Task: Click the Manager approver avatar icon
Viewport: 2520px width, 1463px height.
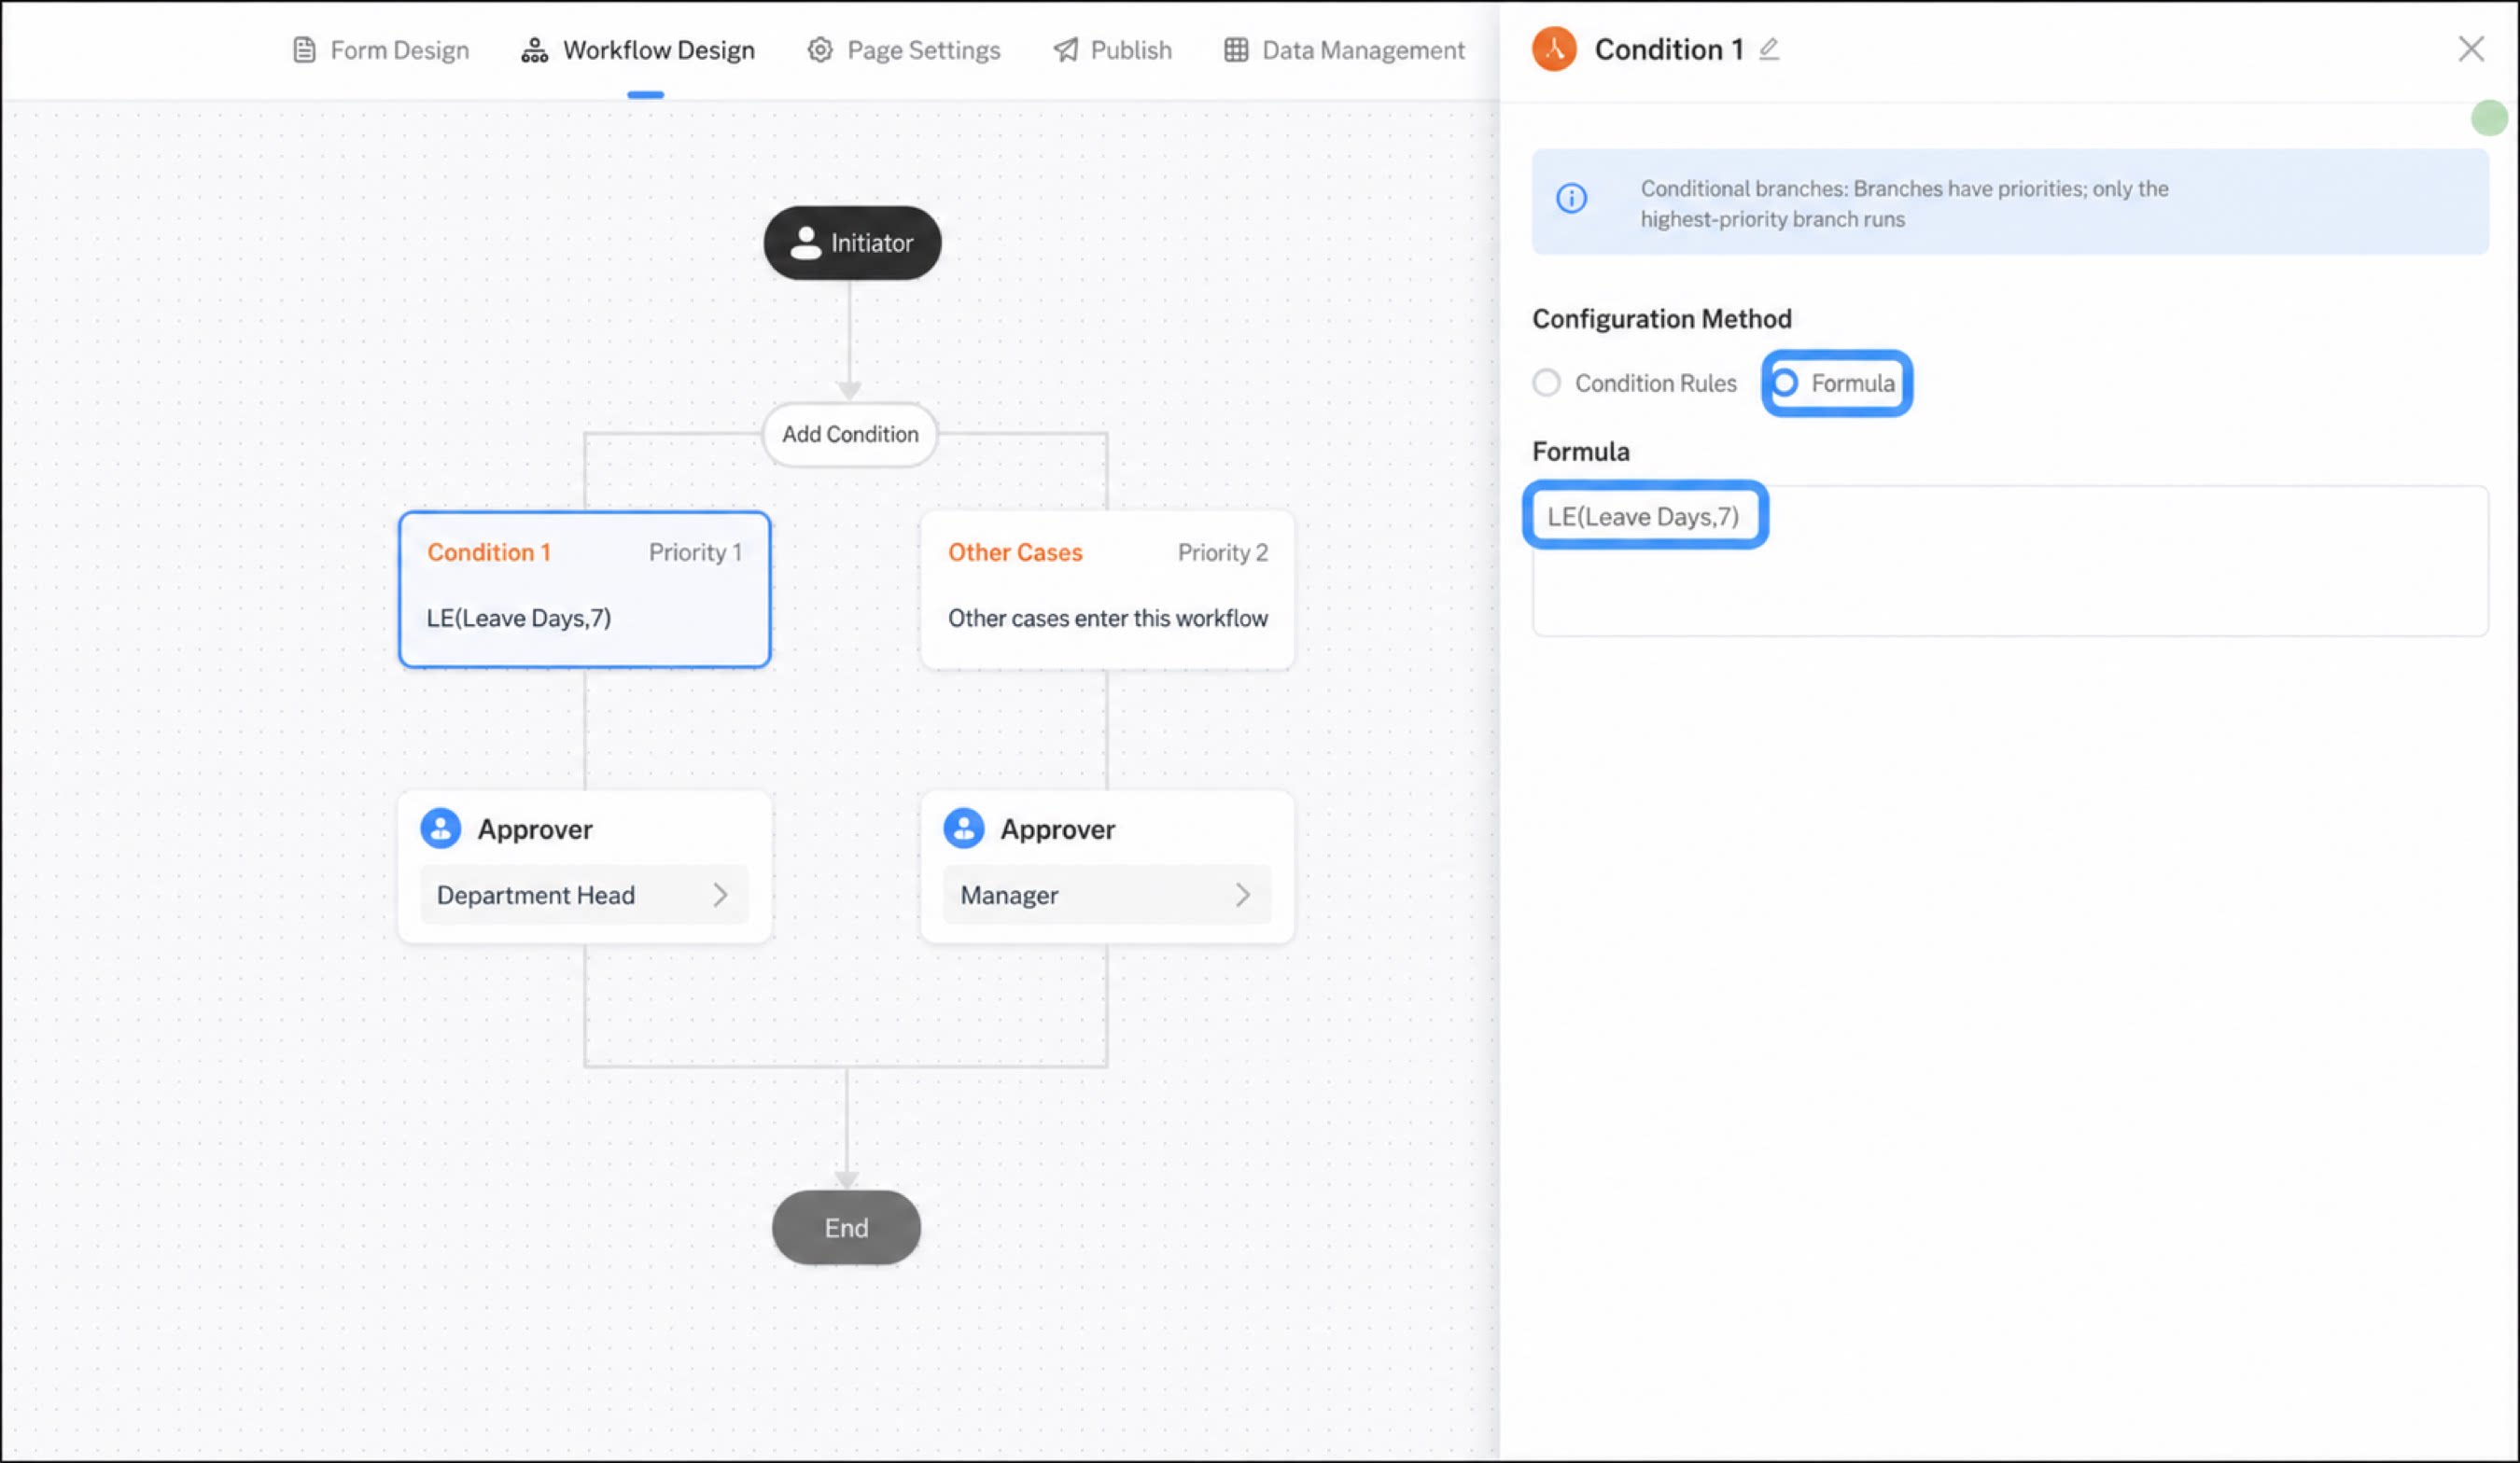Action: pyautogui.click(x=964, y=828)
